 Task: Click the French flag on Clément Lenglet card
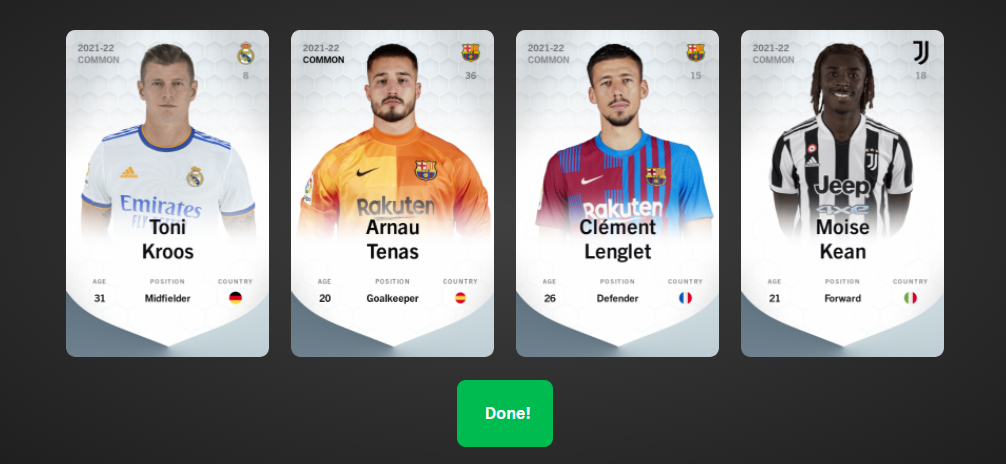tap(685, 298)
